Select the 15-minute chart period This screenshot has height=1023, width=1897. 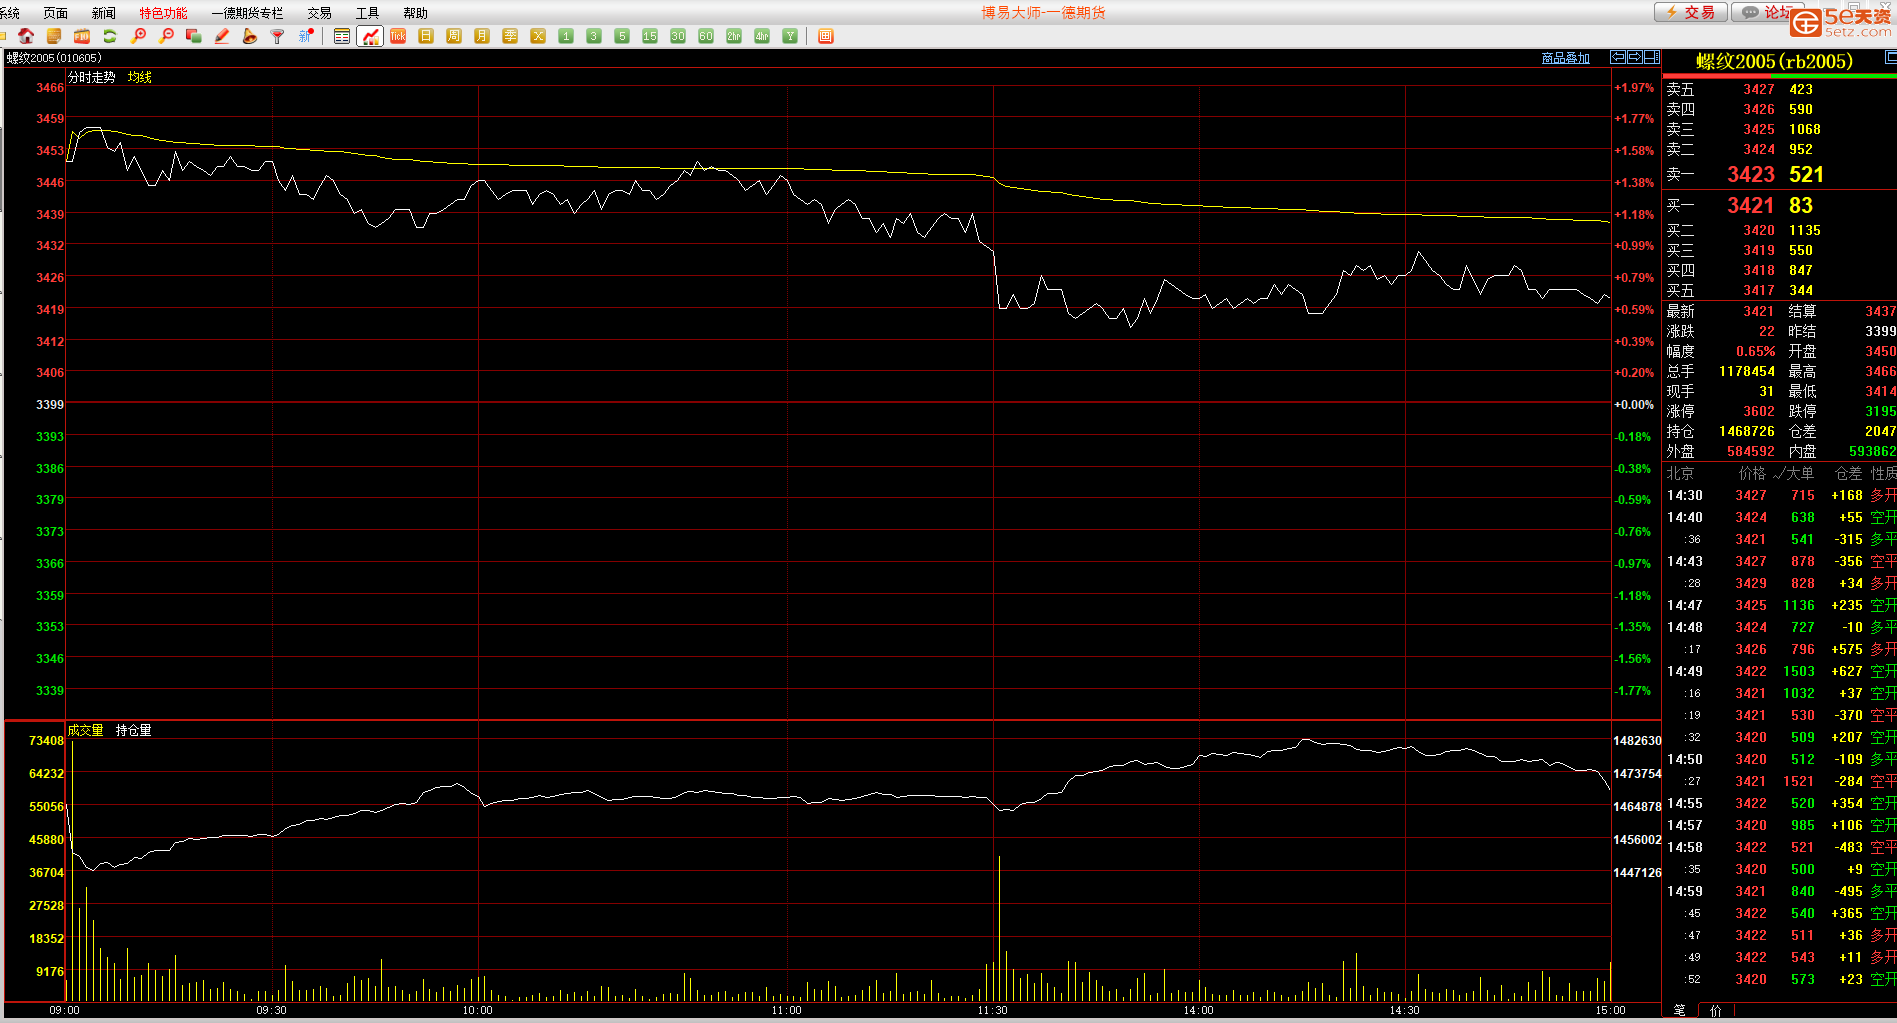click(650, 36)
